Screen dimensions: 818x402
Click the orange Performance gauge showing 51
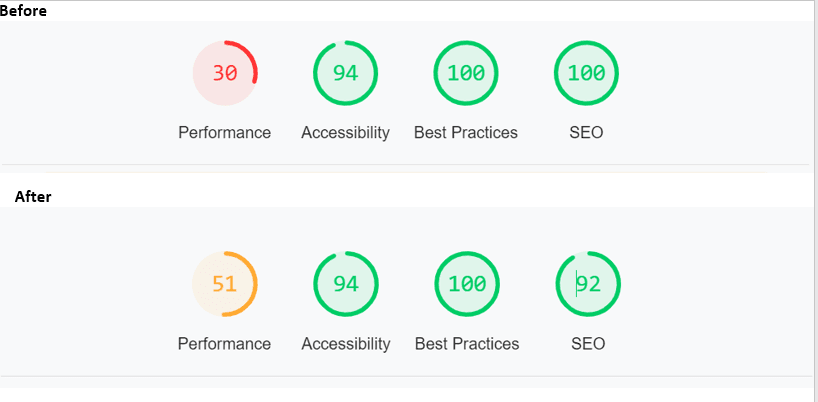point(224,284)
